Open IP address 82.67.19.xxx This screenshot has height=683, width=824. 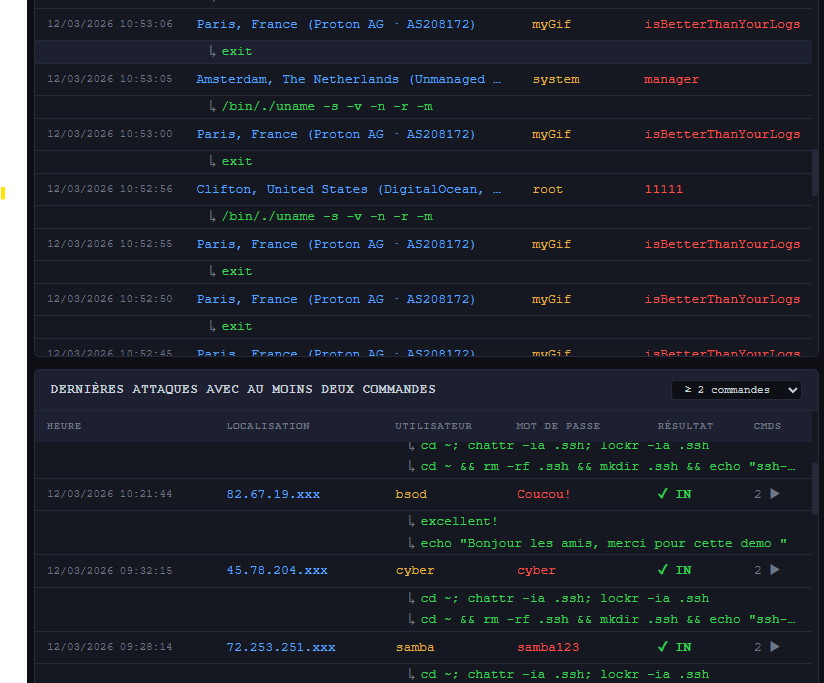click(x=273, y=494)
